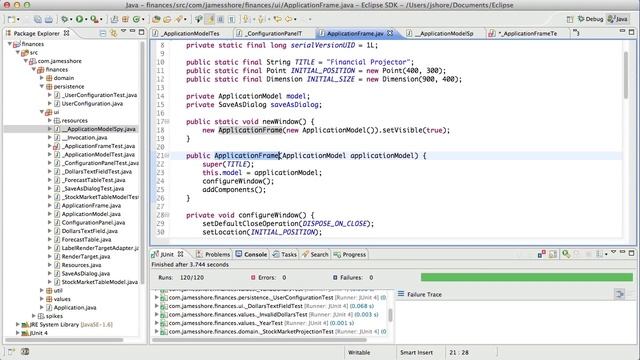Screen dimensions: 640x360
Task: Toggle Mark Occurrences in the toolbar
Action: pyautogui.click(x=210, y=19)
